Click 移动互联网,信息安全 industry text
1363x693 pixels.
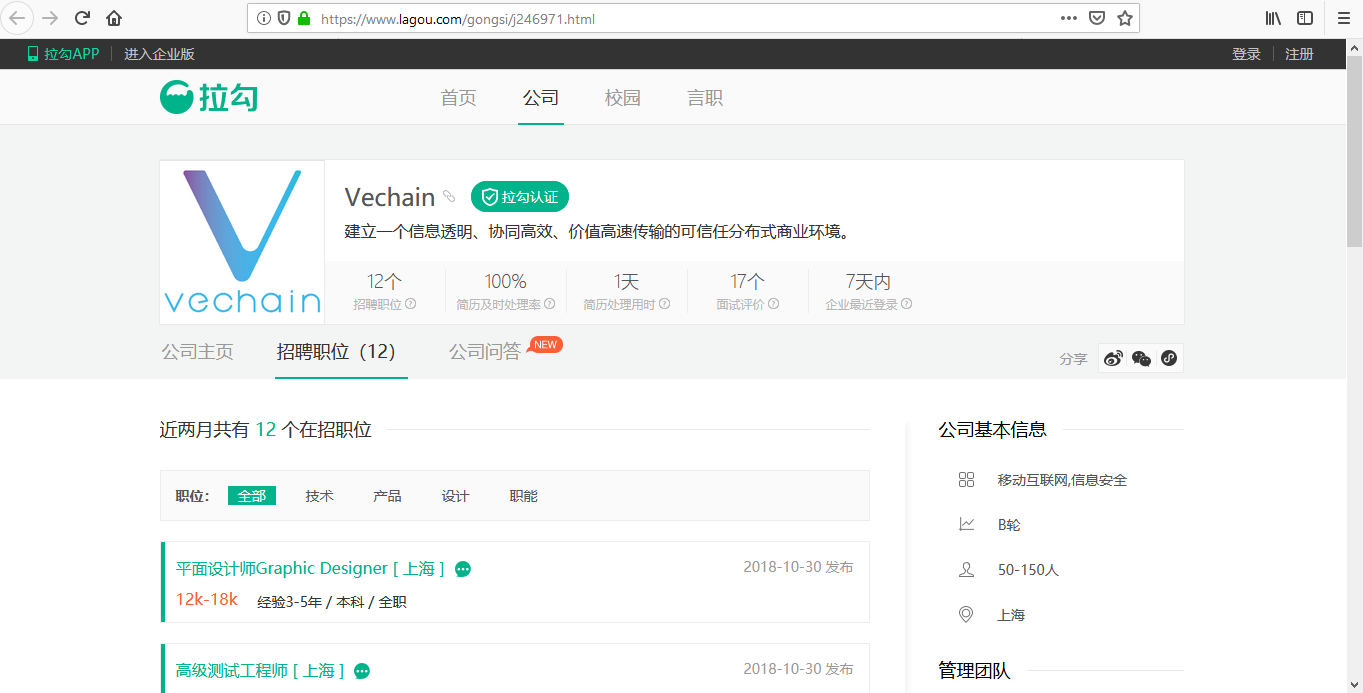click(1062, 480)
